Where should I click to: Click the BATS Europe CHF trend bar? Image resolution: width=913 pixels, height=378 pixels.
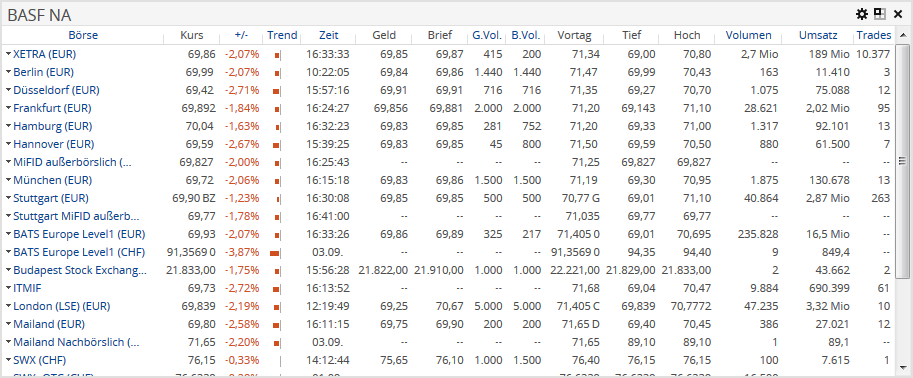point(275,253)
